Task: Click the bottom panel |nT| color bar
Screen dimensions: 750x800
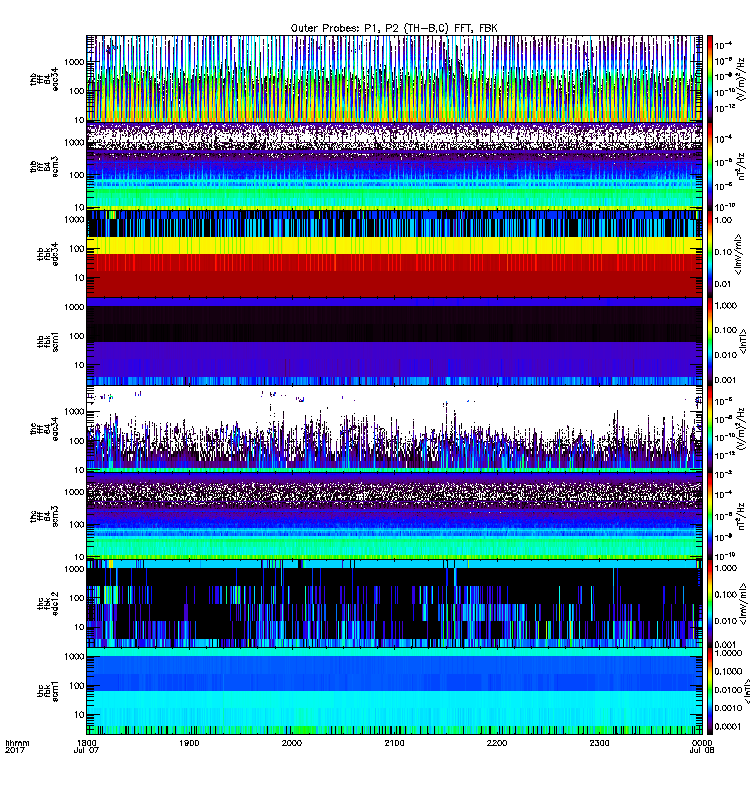Action: tap(709, 691)
